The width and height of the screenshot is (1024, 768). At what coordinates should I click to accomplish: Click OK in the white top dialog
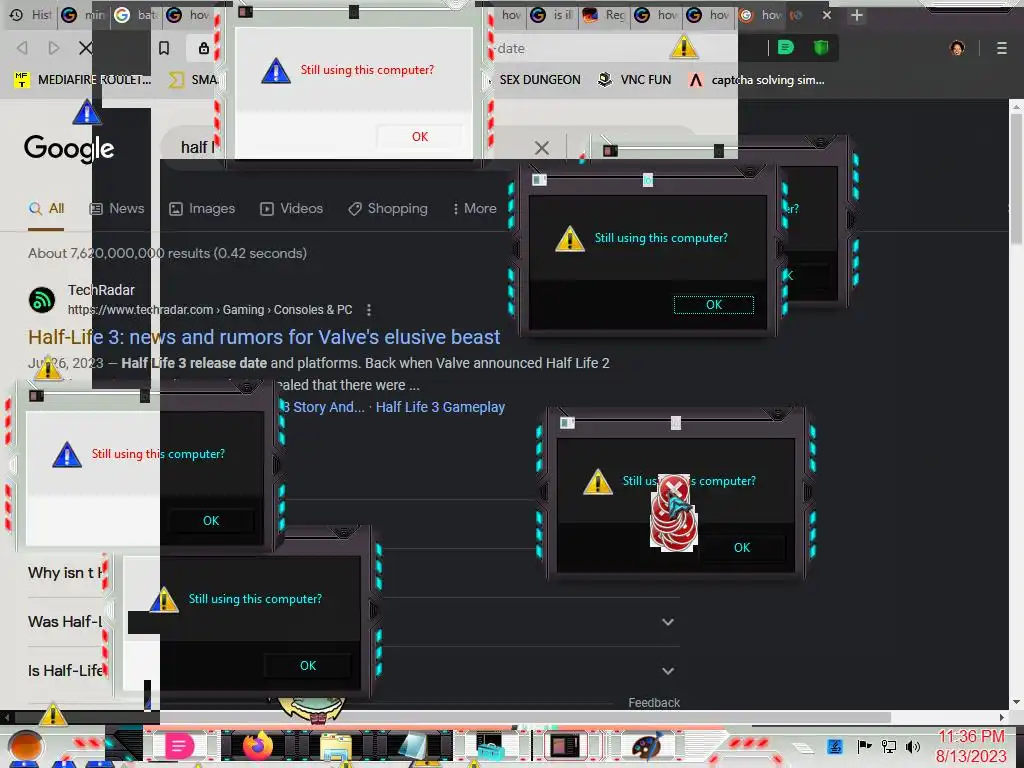coord(420,136)
